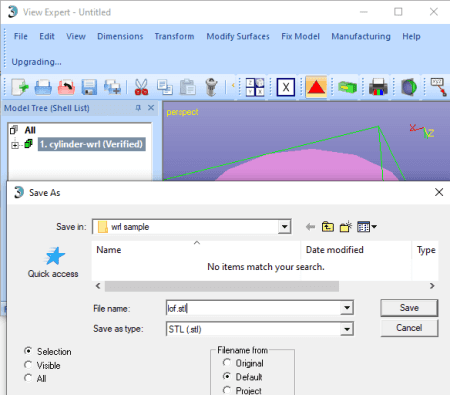450x395 pixels.
Task: Open the Transform menu
Action: [x=174, y=36]
